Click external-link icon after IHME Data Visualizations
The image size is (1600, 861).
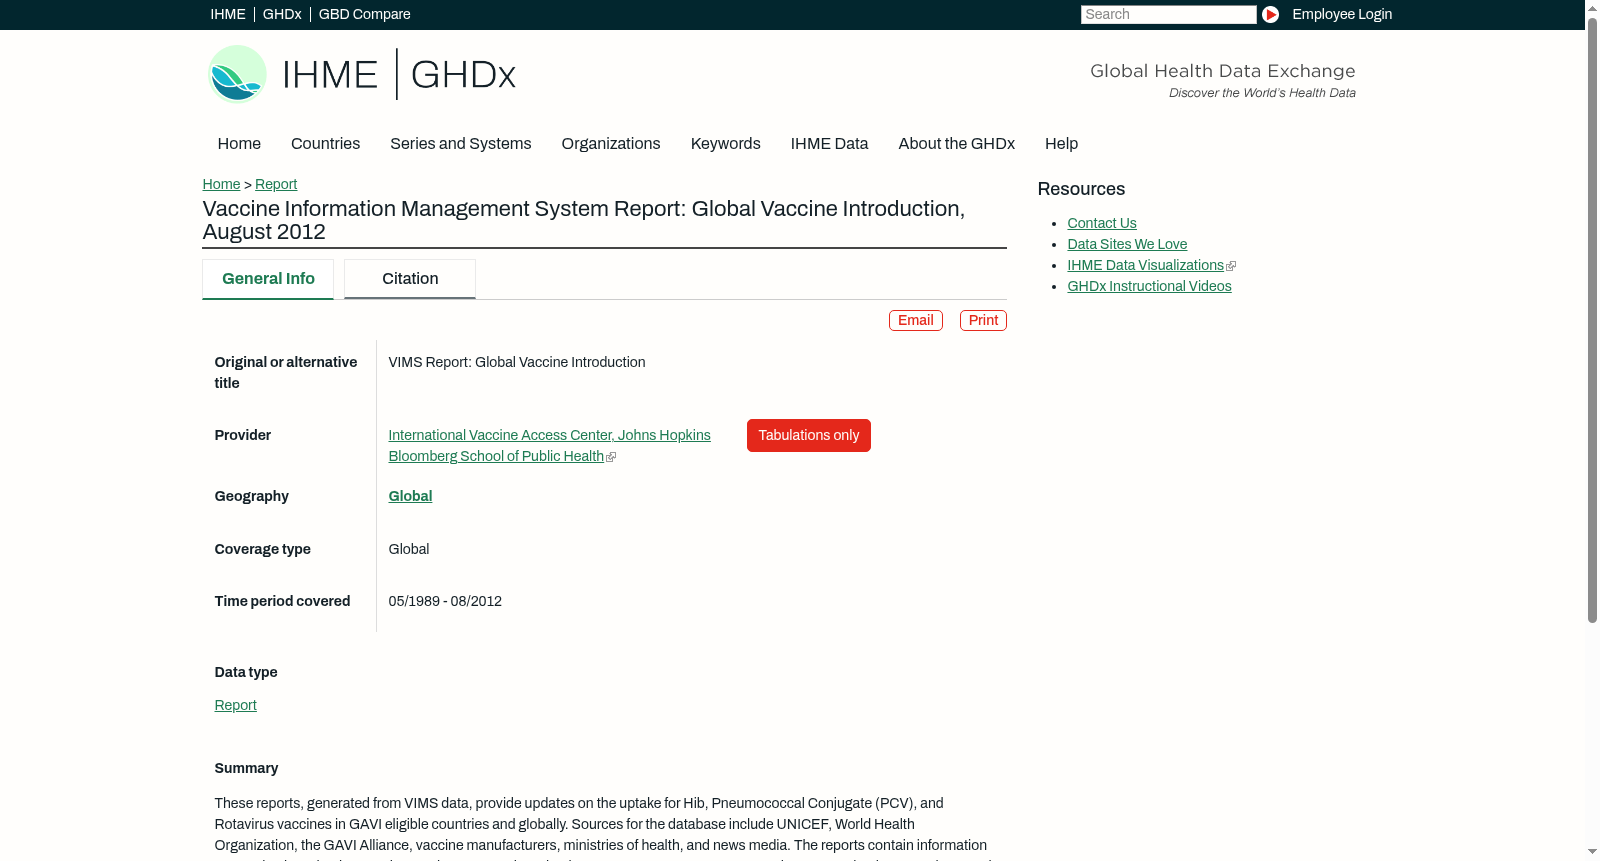1231,266
